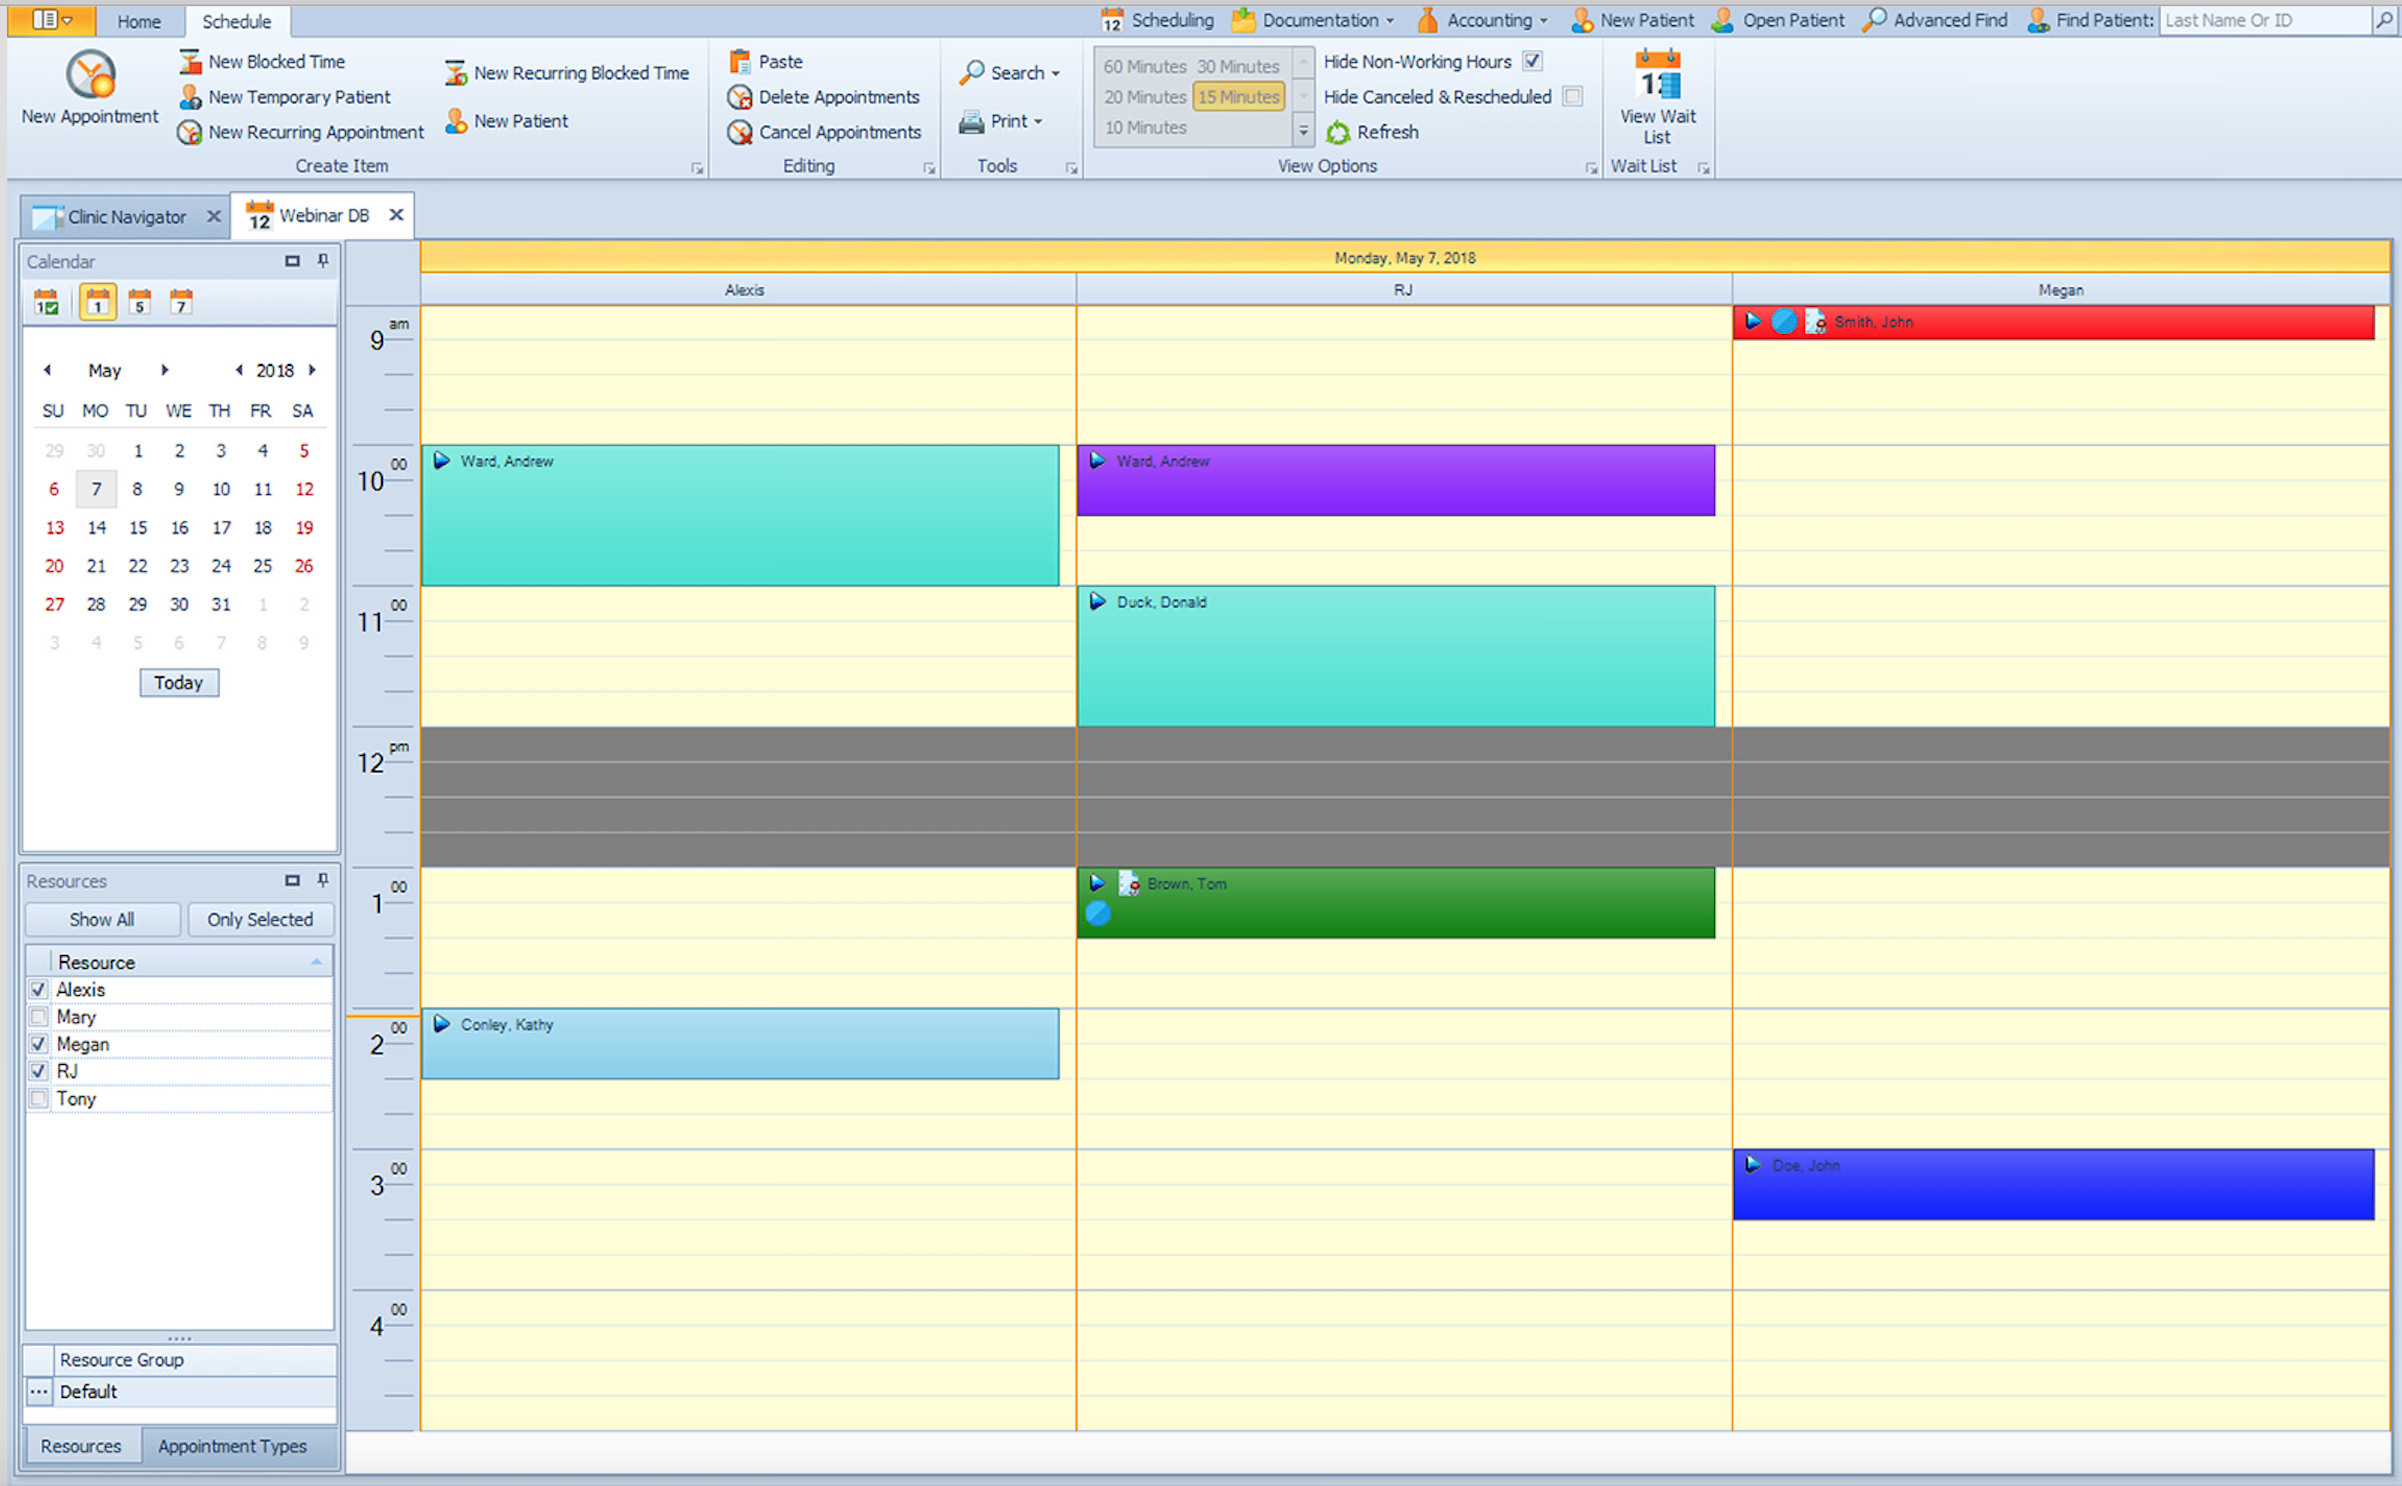Switch to the Home ribbon tab
The width and height of the screenshot is (2402, 1486).
138,21
